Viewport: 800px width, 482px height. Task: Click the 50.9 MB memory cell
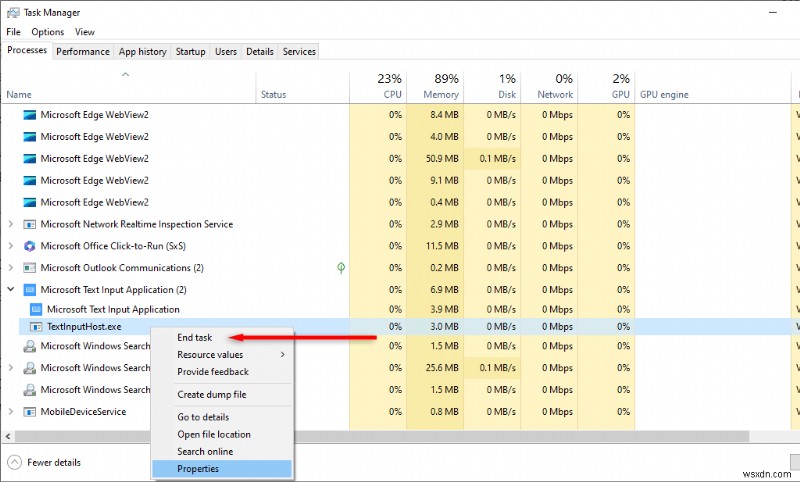click(435, 159)
